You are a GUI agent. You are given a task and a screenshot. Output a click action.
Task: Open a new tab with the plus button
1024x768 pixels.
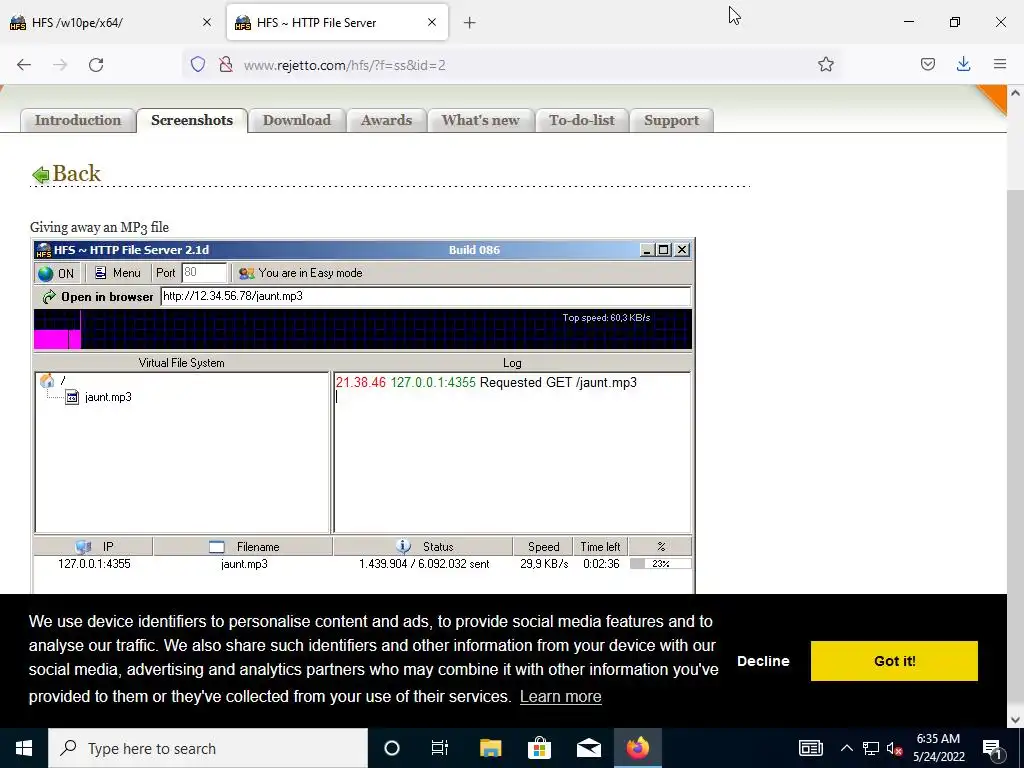point(470,23)
